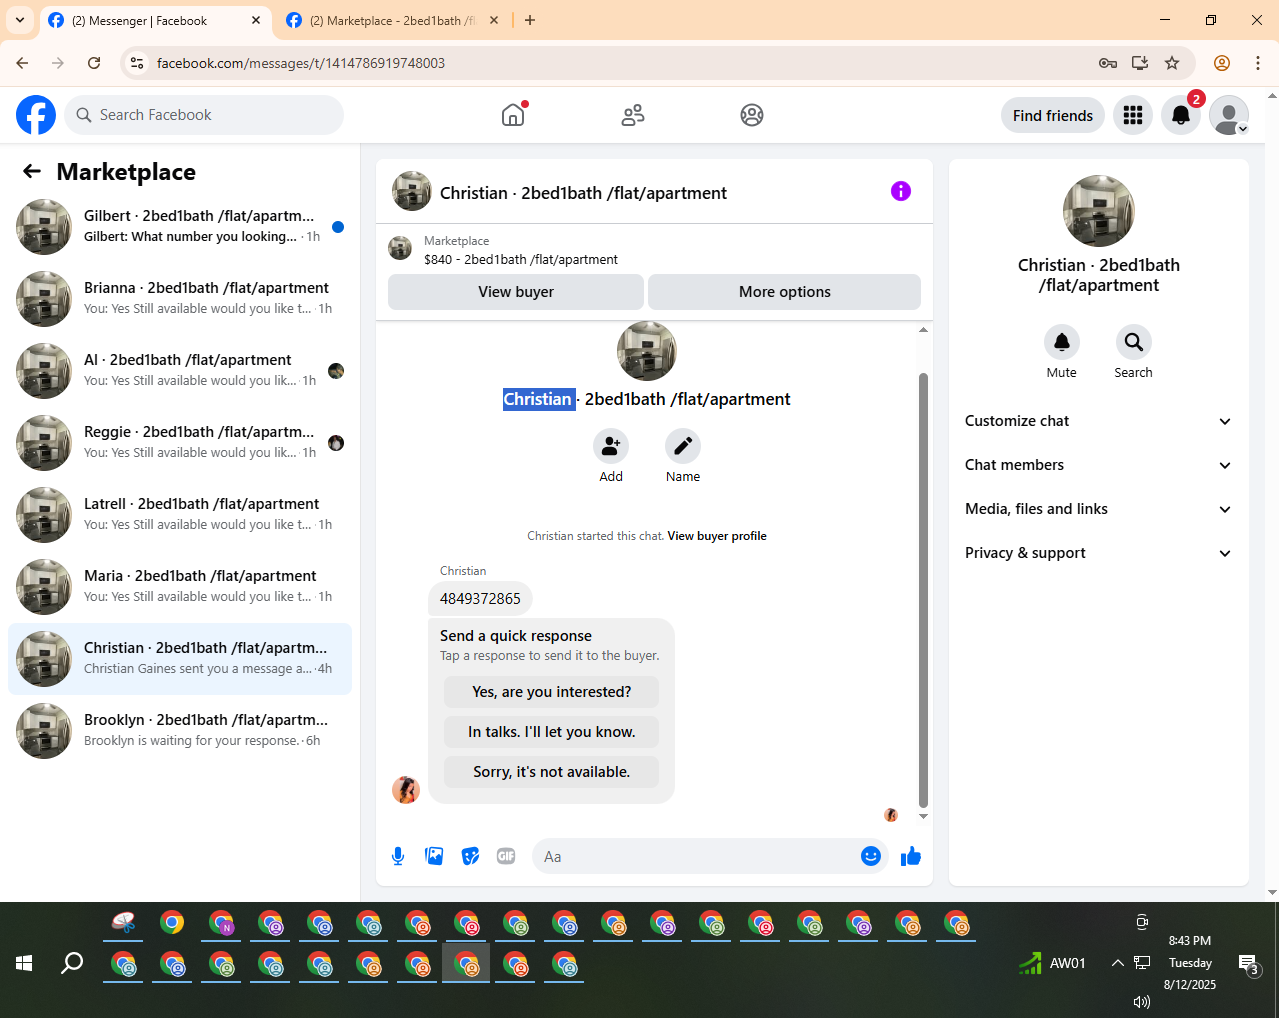1279x1018 pixels.
Task: Open a new browser tab
Action: (x=530, y=20)
